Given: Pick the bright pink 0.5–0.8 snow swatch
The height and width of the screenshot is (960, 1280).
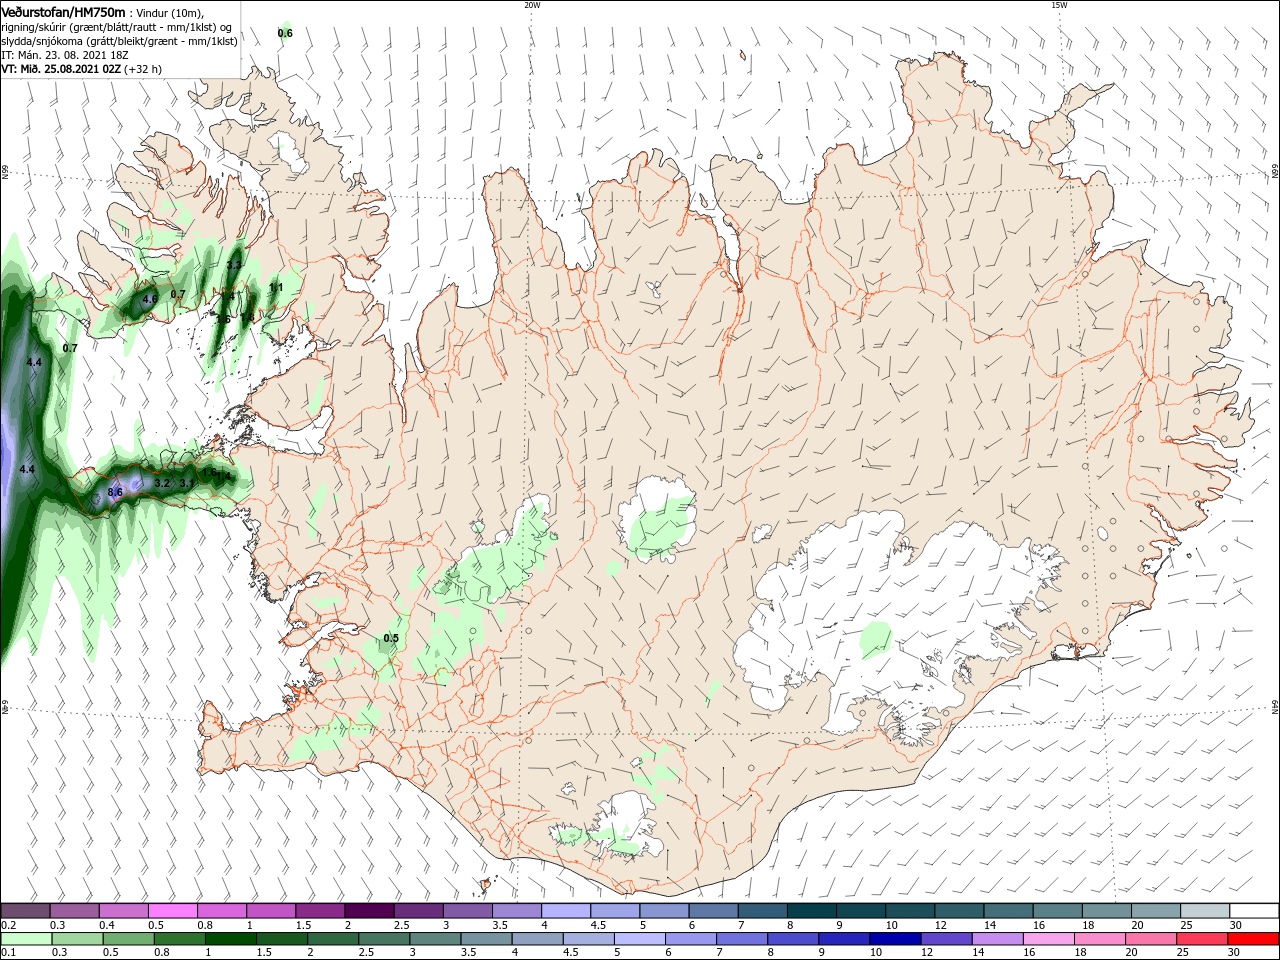Looking at the screenshot, I should coord(172,911).
